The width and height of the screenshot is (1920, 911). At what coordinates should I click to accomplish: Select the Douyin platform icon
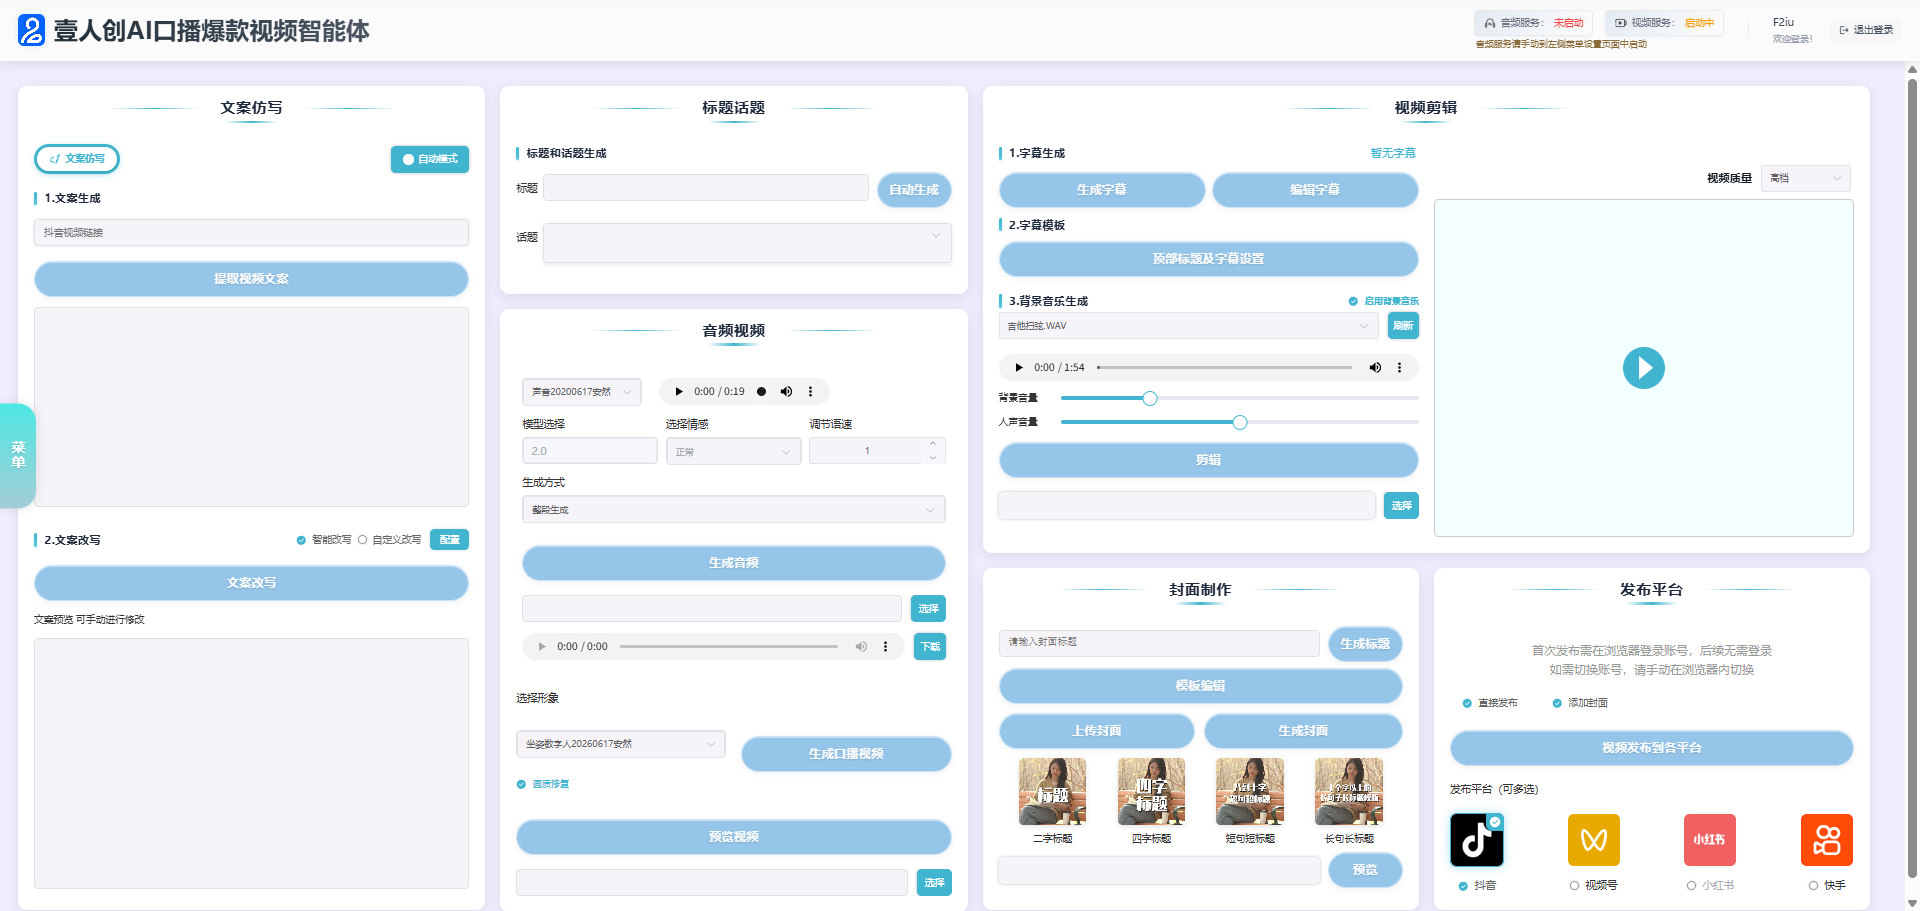(1476, 840)
